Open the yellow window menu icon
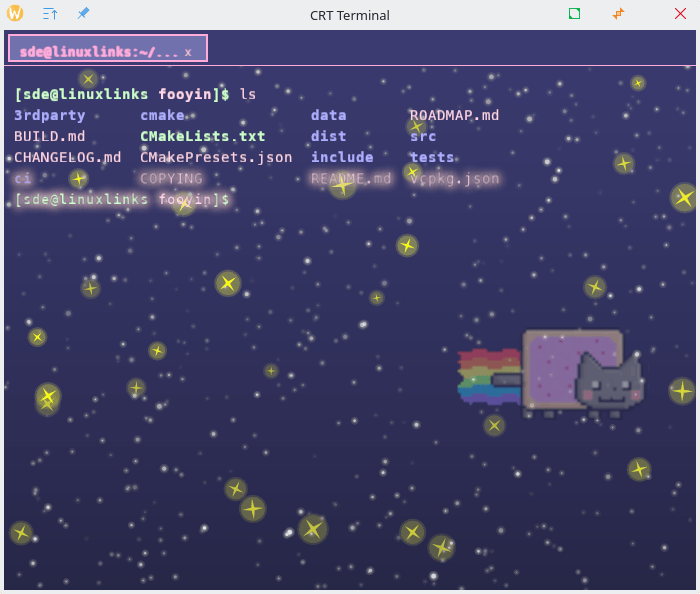700x594 pixels. [x=15, y=14]
